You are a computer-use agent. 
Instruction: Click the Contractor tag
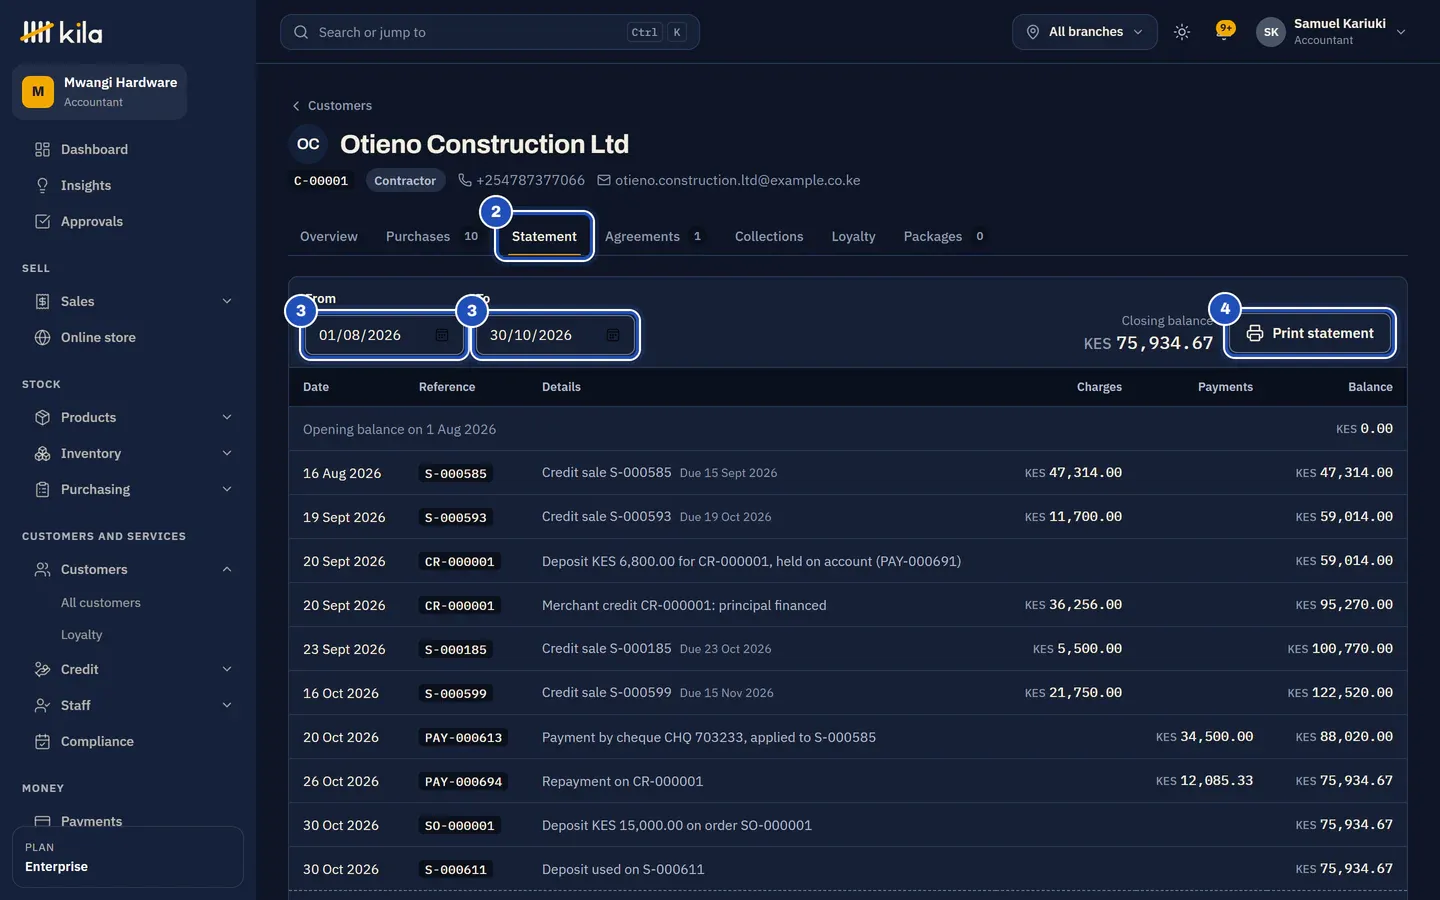click(405, 181)
